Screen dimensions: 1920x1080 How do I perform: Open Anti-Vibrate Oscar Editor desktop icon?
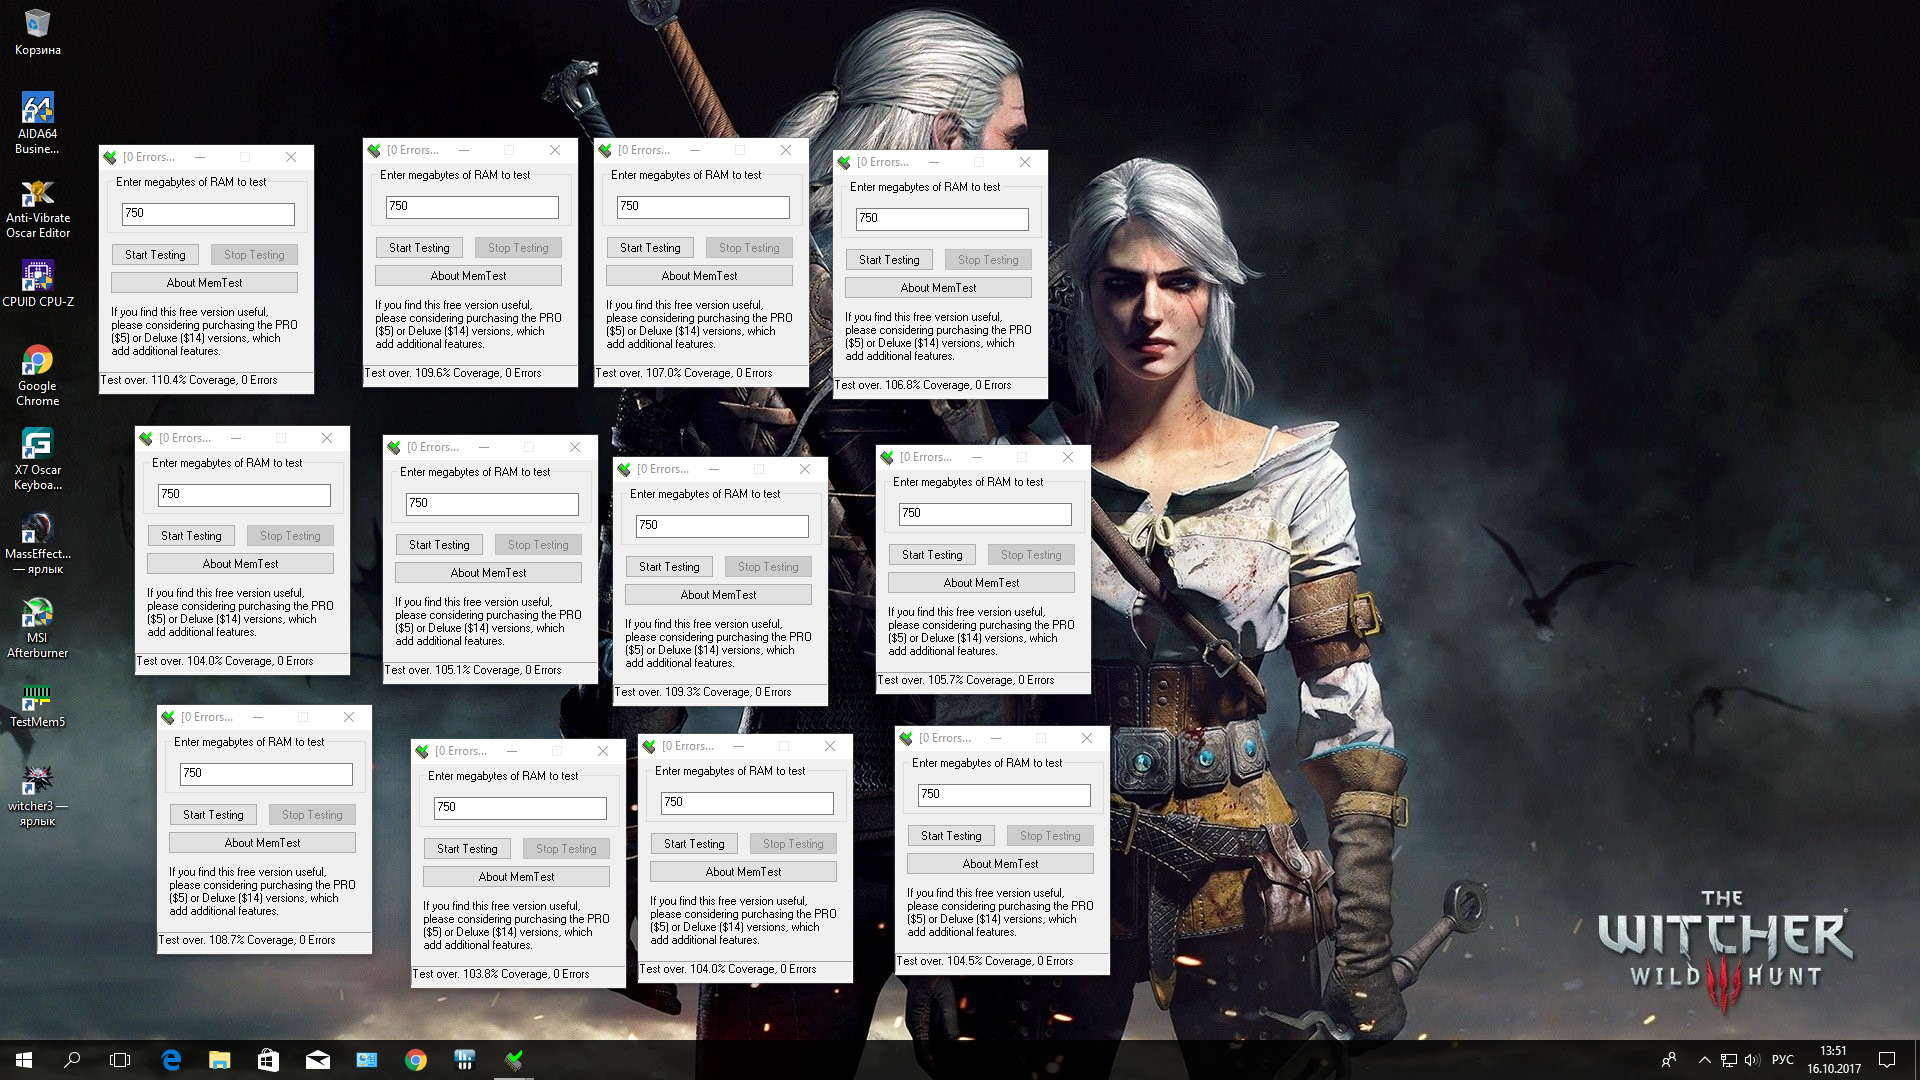tap(37, 194)
